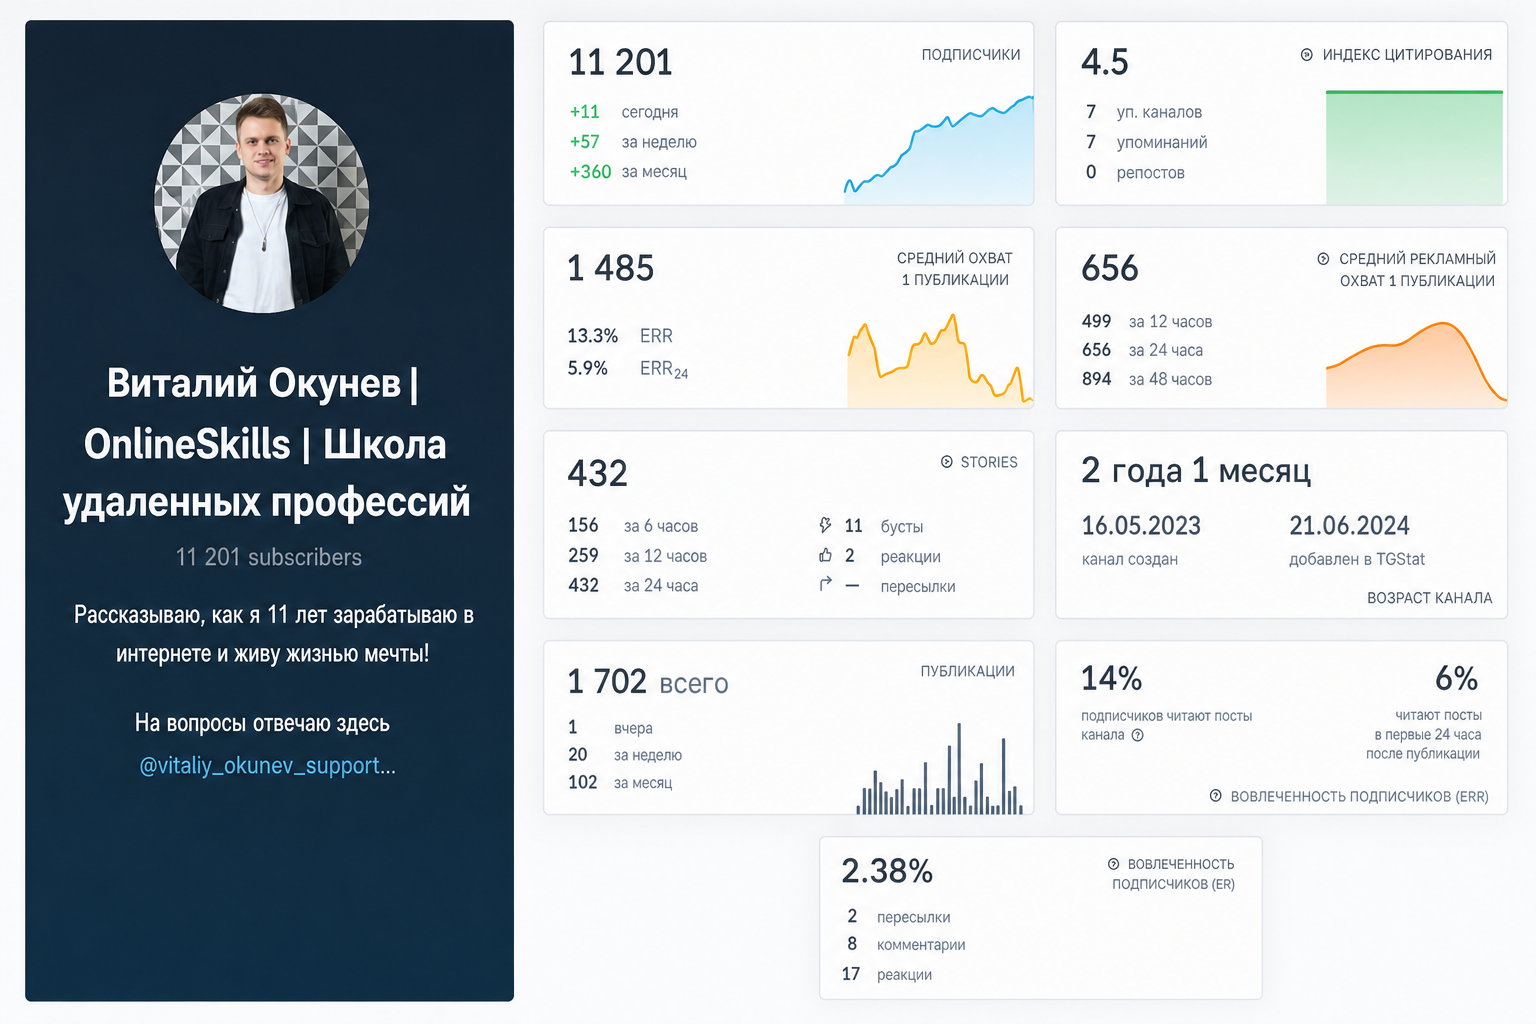Click the info icon beside ВОВЛЕЧЕННОСТЬ ПОДПИСЧИКОВ (ERR)
The image size is (1536, 1024).
tap(1215, 796)
